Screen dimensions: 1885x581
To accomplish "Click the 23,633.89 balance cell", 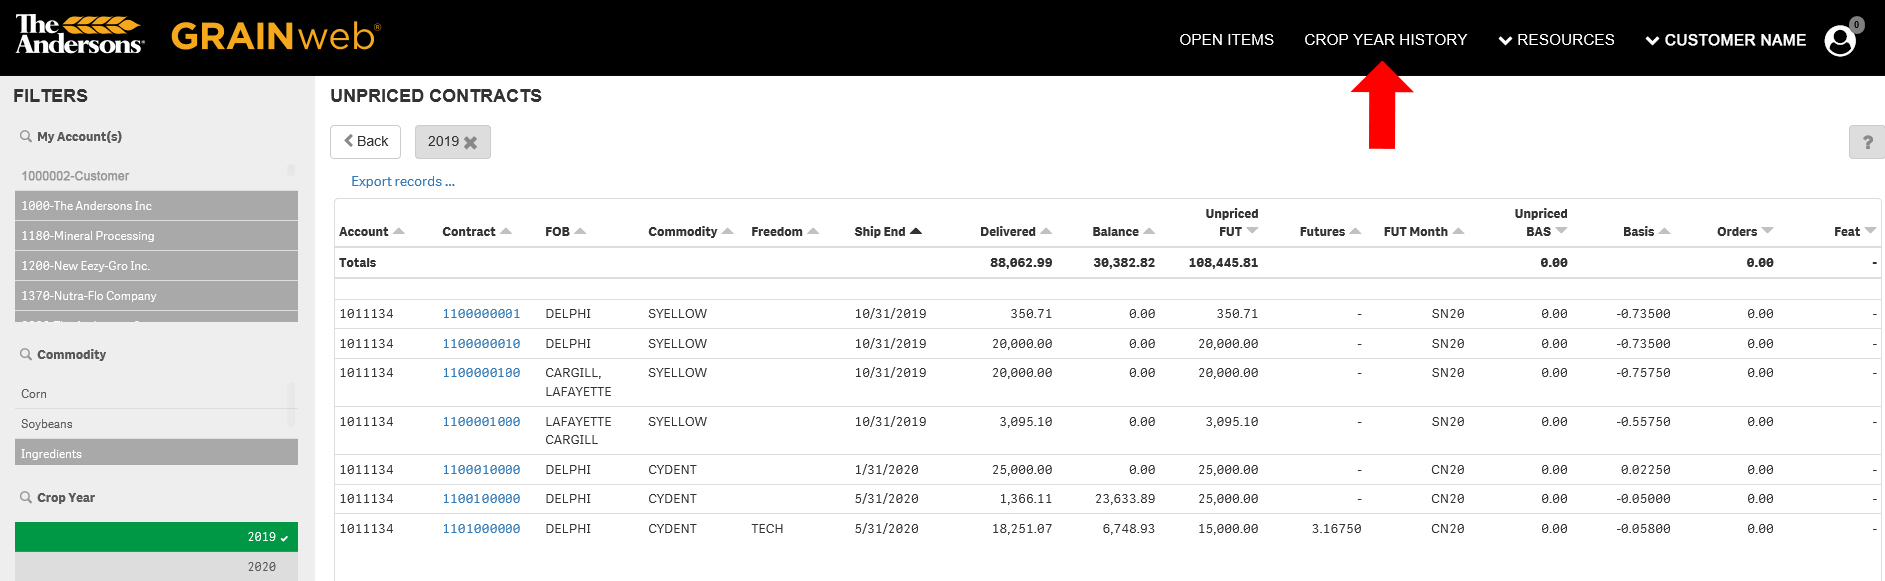I will coord(1125,499).
